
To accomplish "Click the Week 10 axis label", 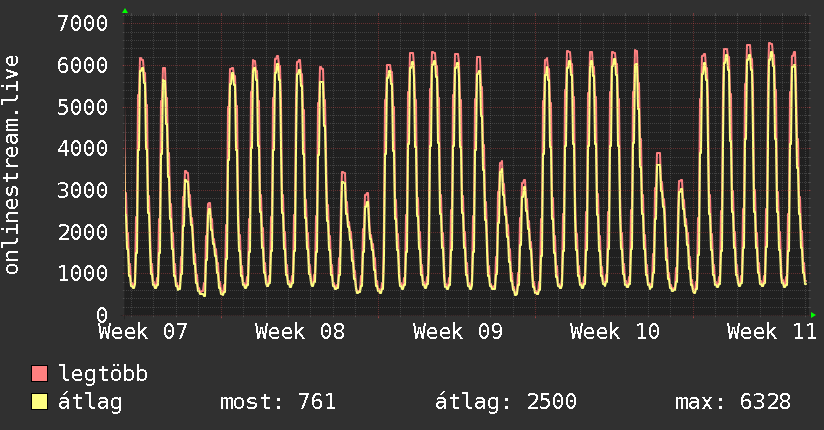I will click(x=615, y=332).
